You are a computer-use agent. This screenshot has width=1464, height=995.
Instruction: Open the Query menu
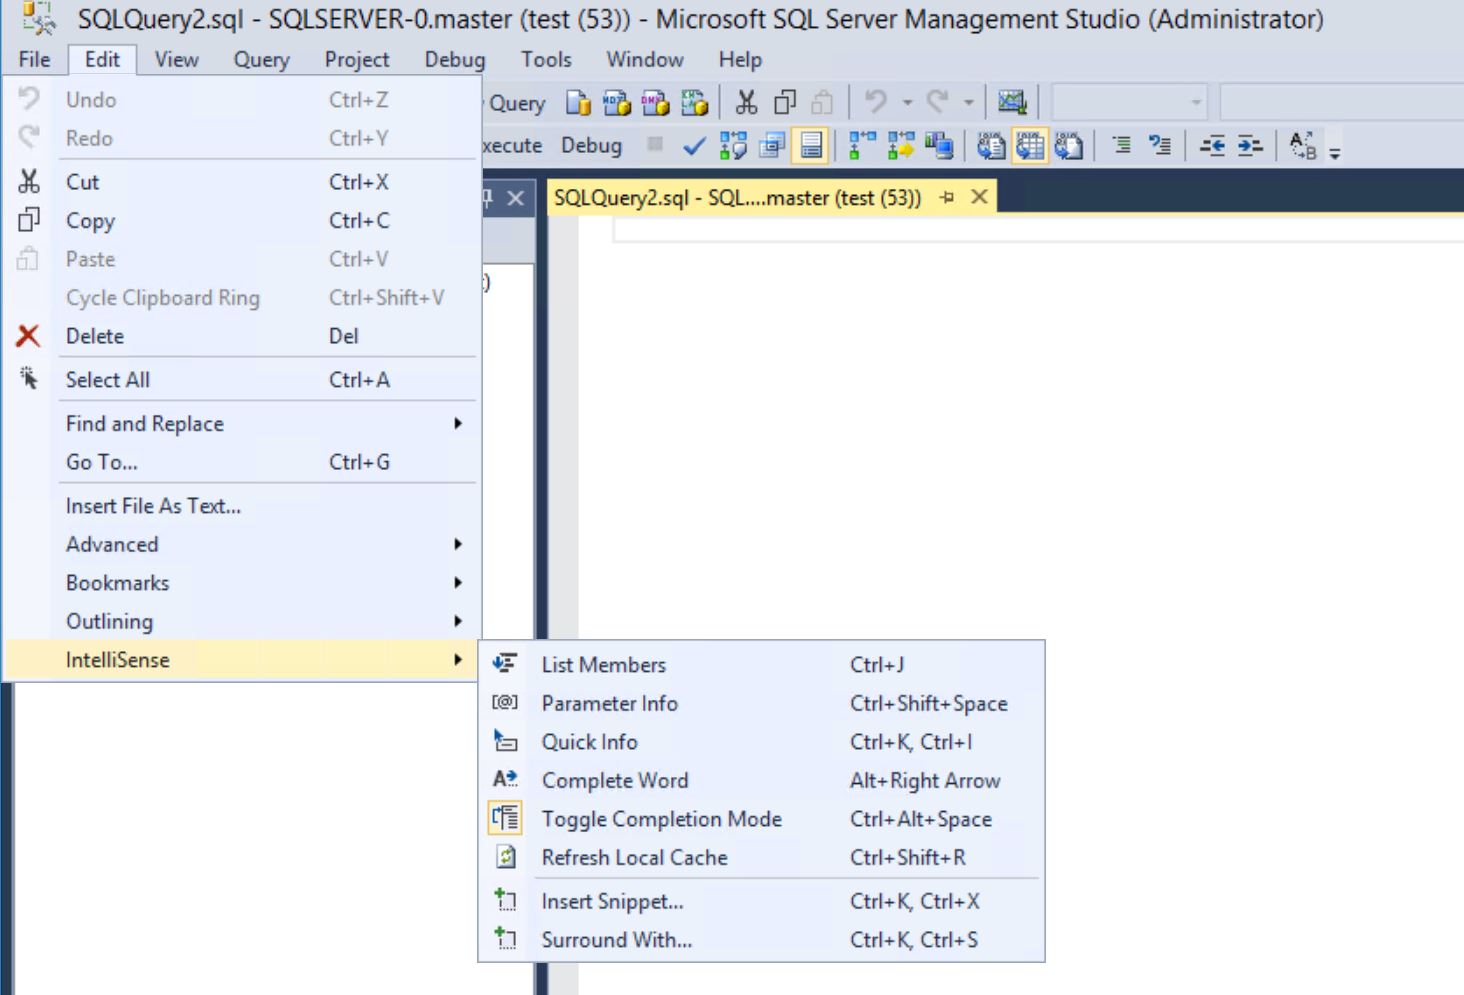coord(261,59)
